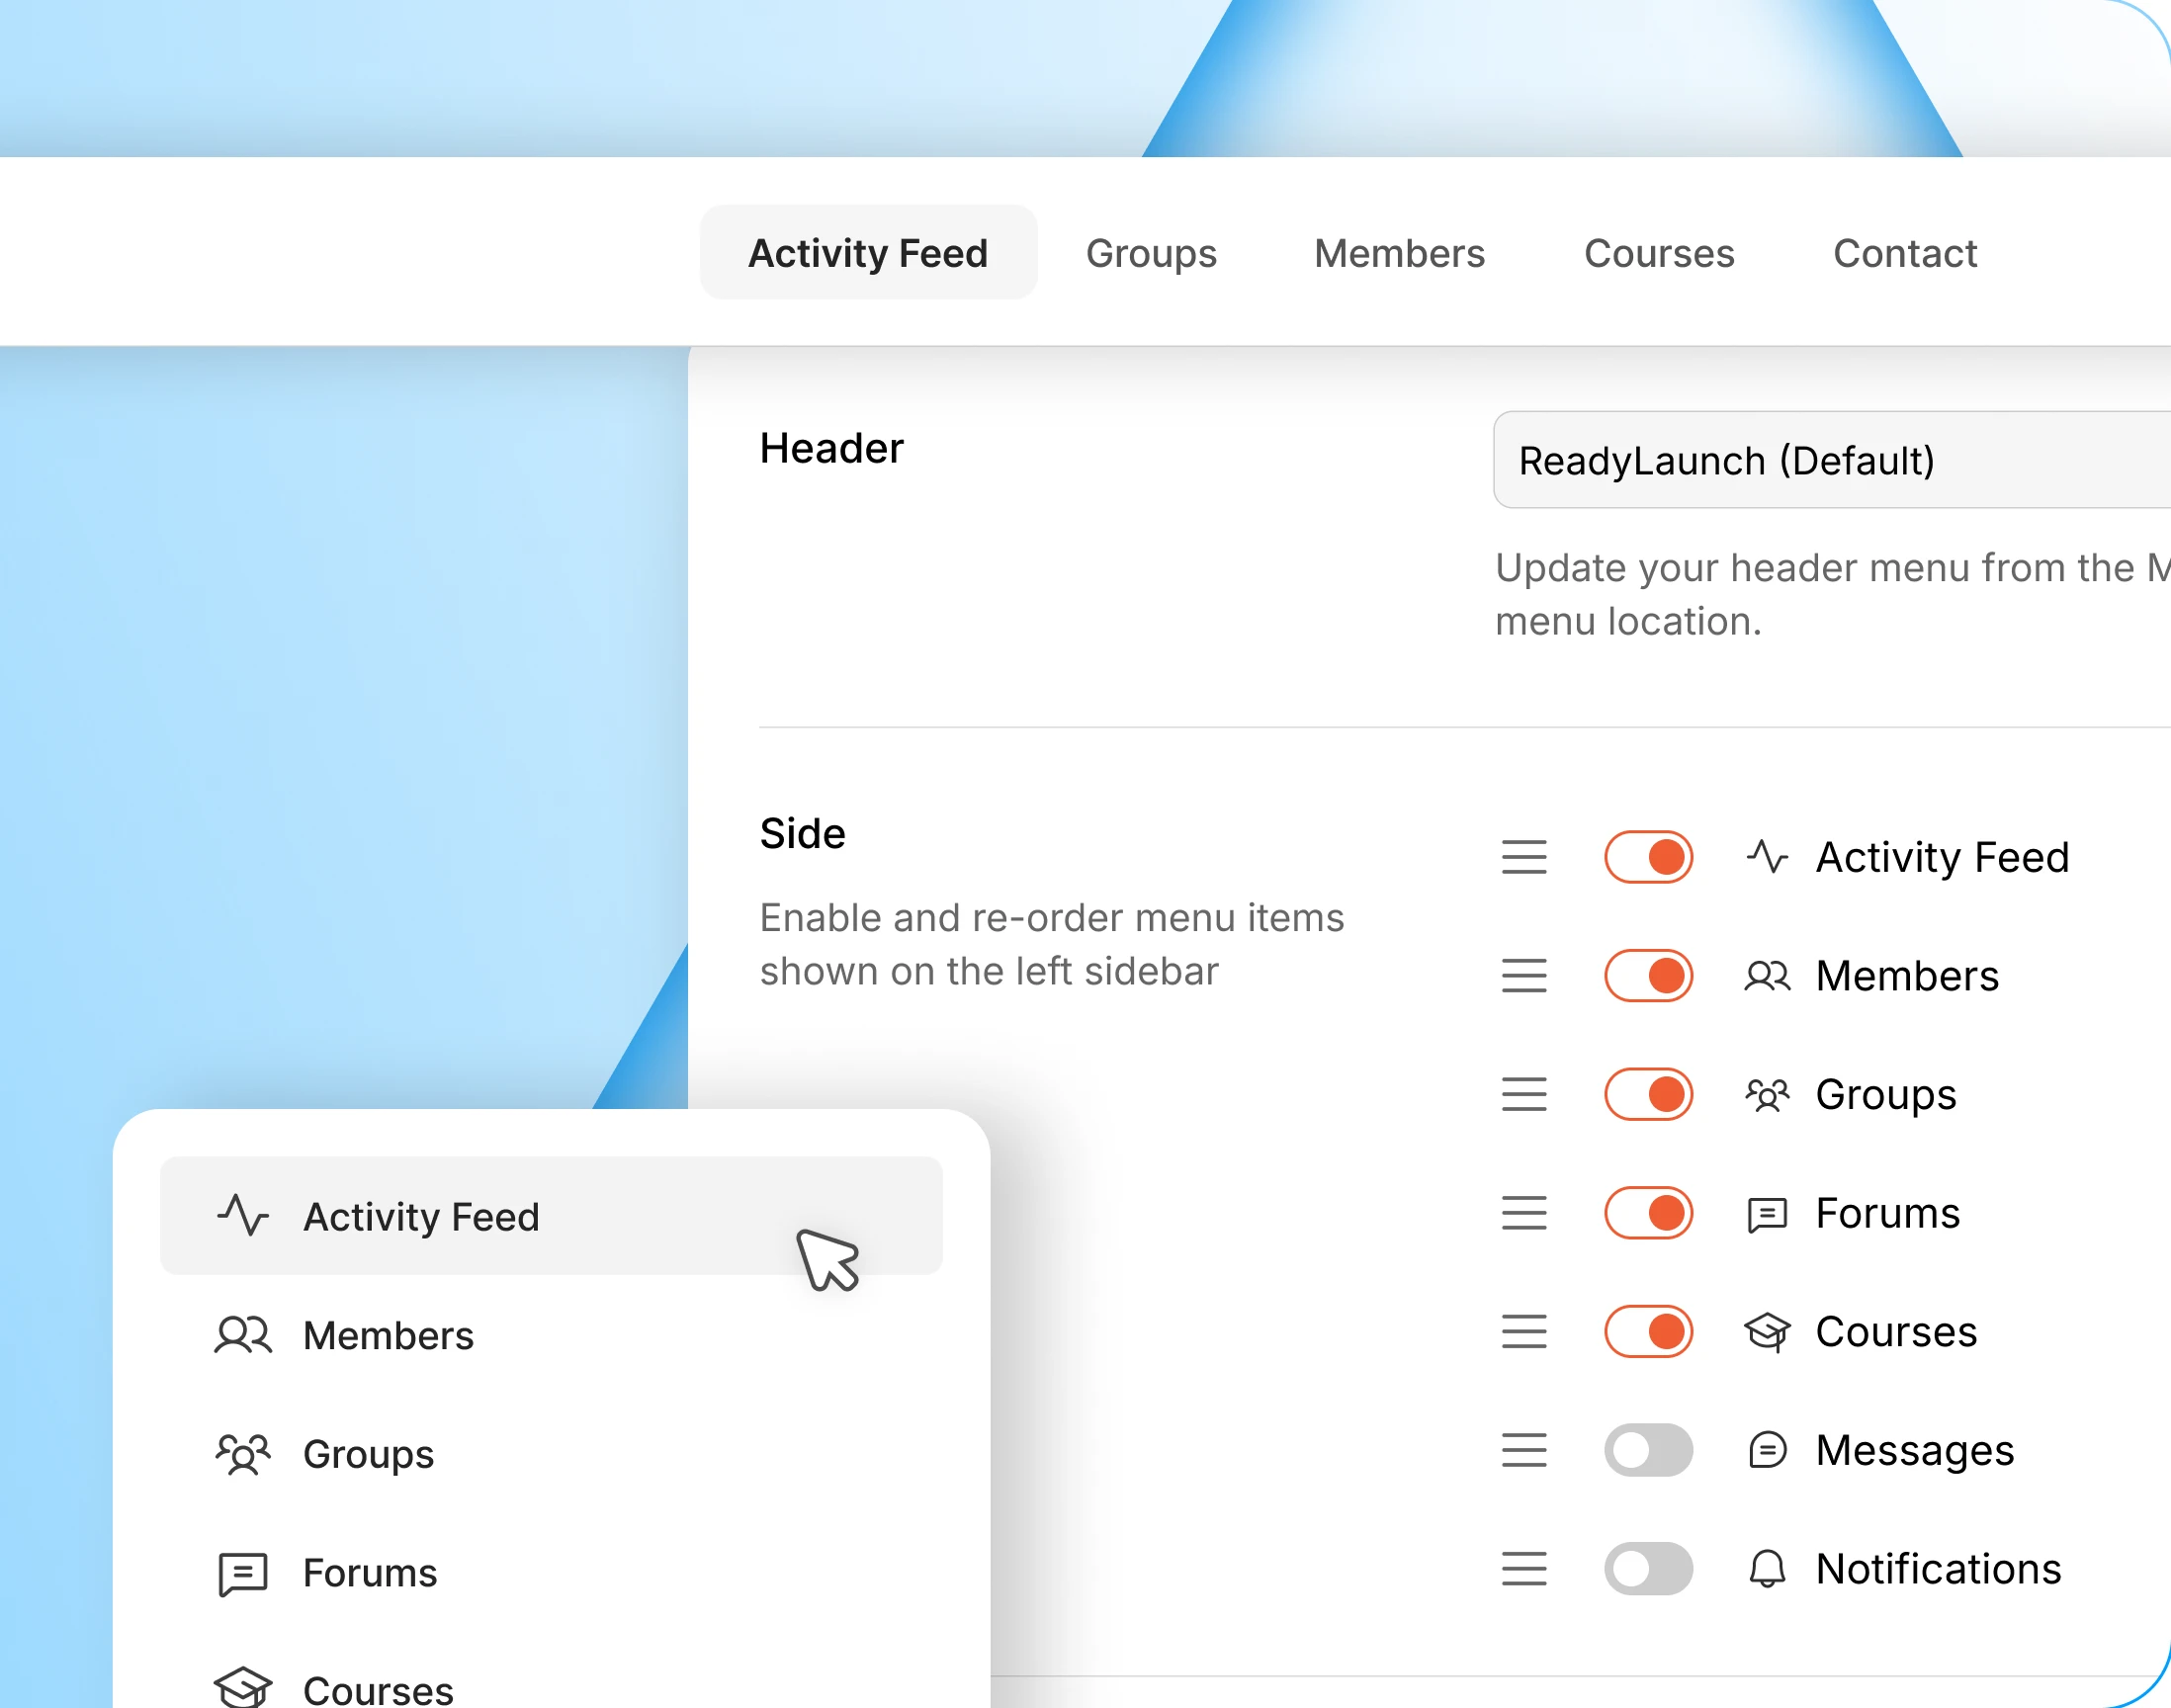The width and height of the screenshot is (2171, 1708).
Task: Enable the Notifications side menu toggle
Action: 1648,1568
